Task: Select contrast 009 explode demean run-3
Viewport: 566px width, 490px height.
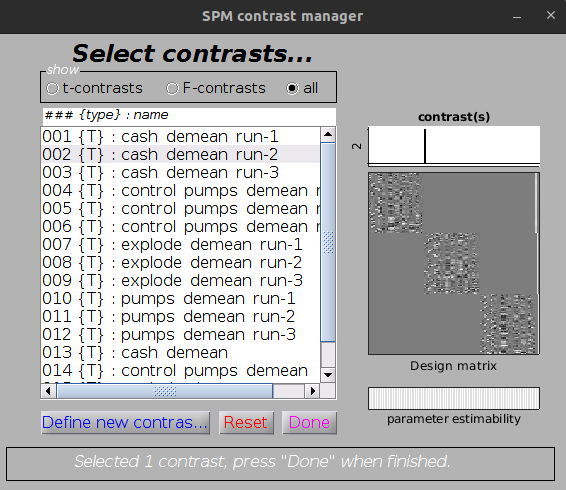Action: [180, 281]
